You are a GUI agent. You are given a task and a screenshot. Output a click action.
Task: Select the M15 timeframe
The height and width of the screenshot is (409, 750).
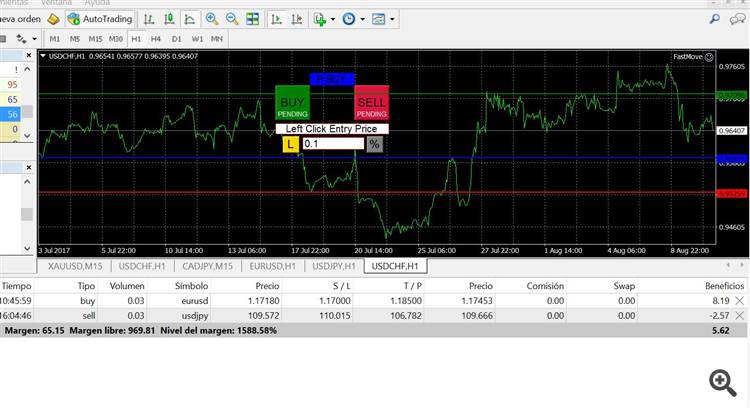coord(95,39)
